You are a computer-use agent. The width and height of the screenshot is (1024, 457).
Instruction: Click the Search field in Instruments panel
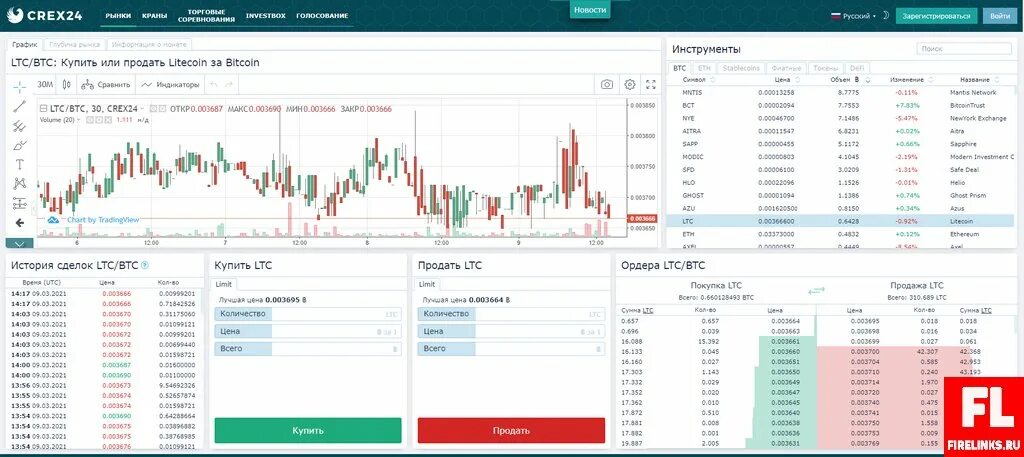pyautogui.click(x=964, y=49)
